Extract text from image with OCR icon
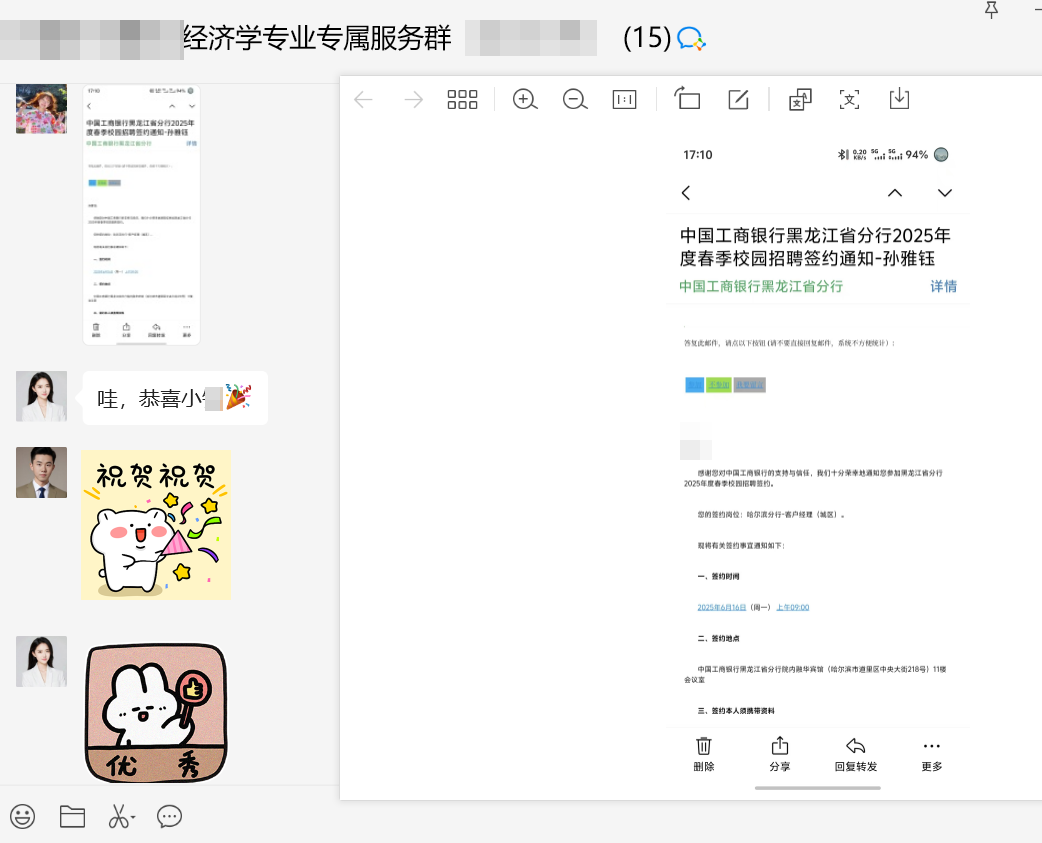 (849, 99)
